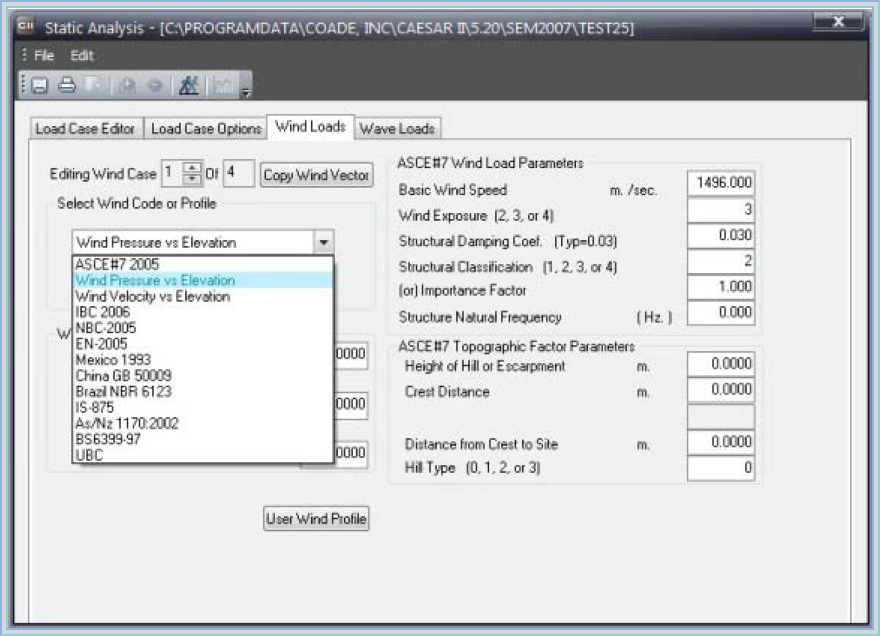Screen dimensions: 880x636
Task: Click the Basic Wind Speed field 1496.000
Action: tap(721, 183)
